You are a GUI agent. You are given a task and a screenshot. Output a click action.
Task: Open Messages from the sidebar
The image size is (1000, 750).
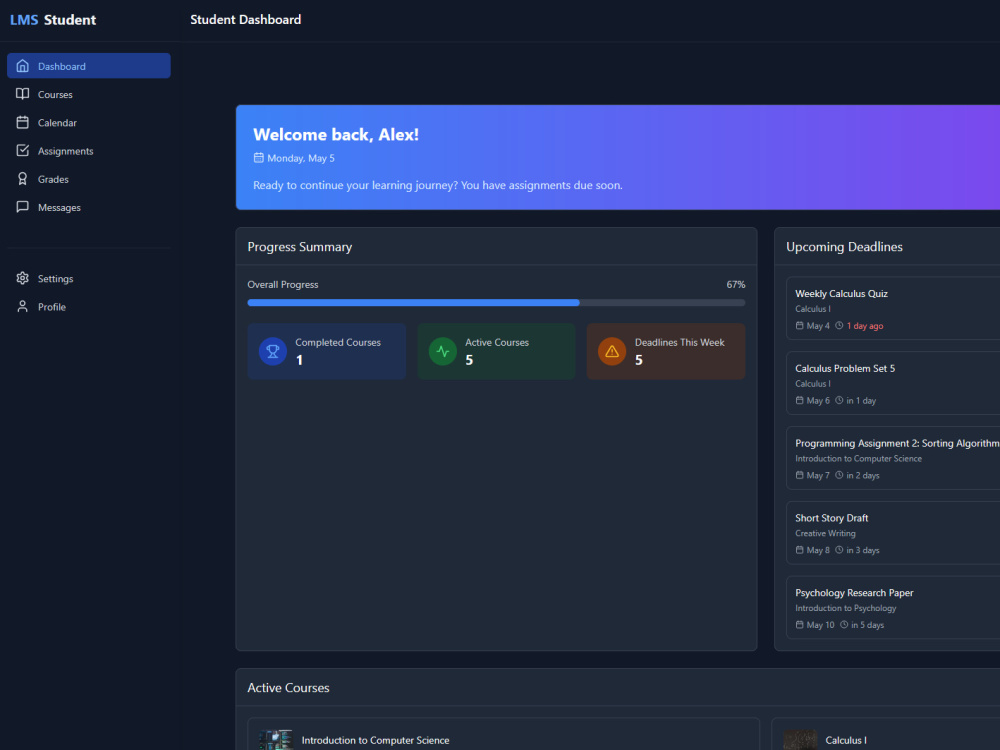coord(89,207)
